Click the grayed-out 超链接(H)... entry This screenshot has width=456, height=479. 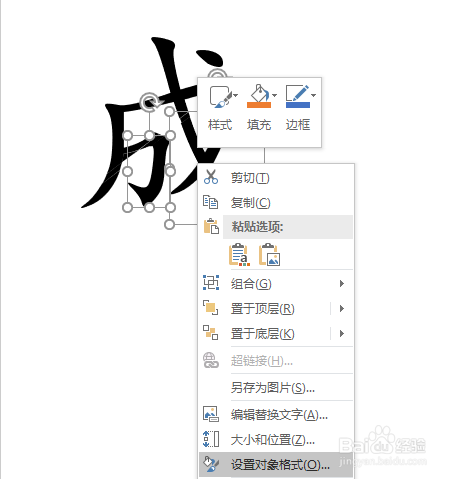point(276,361)
